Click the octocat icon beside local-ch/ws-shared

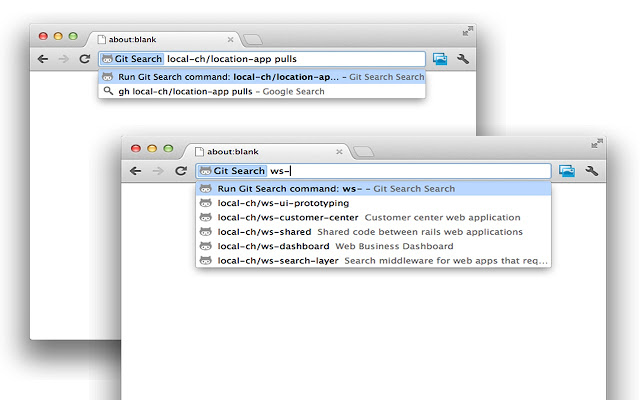click(x=206, y=232)
